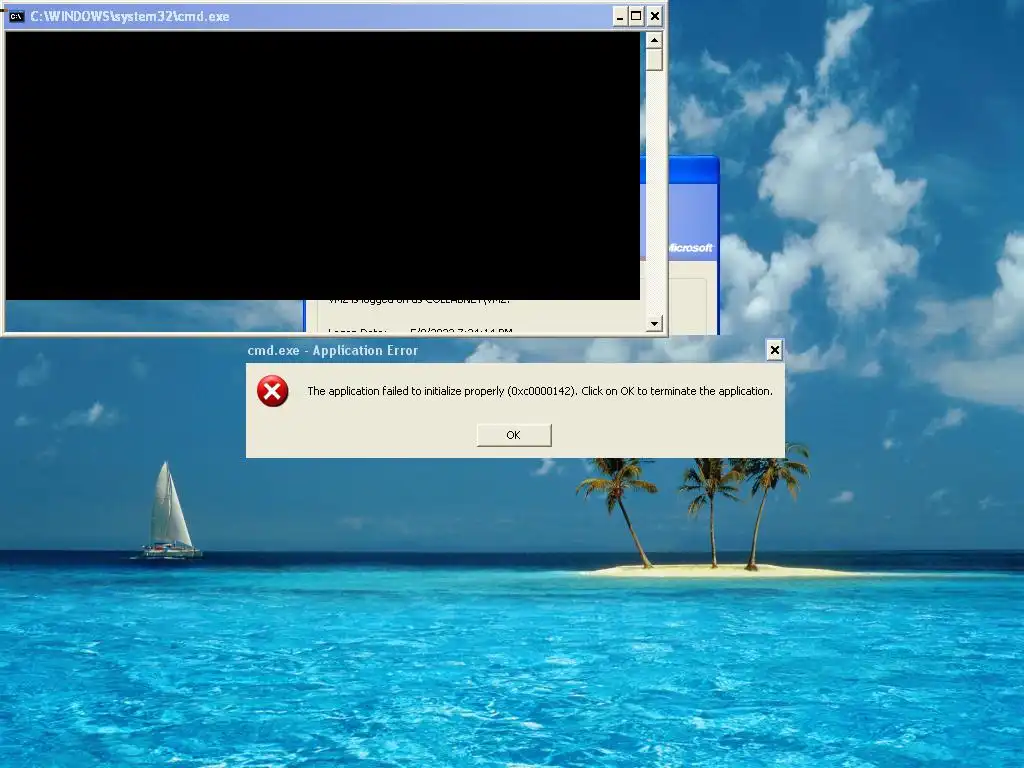Close the cmd.exe console window

click(654, 16)
